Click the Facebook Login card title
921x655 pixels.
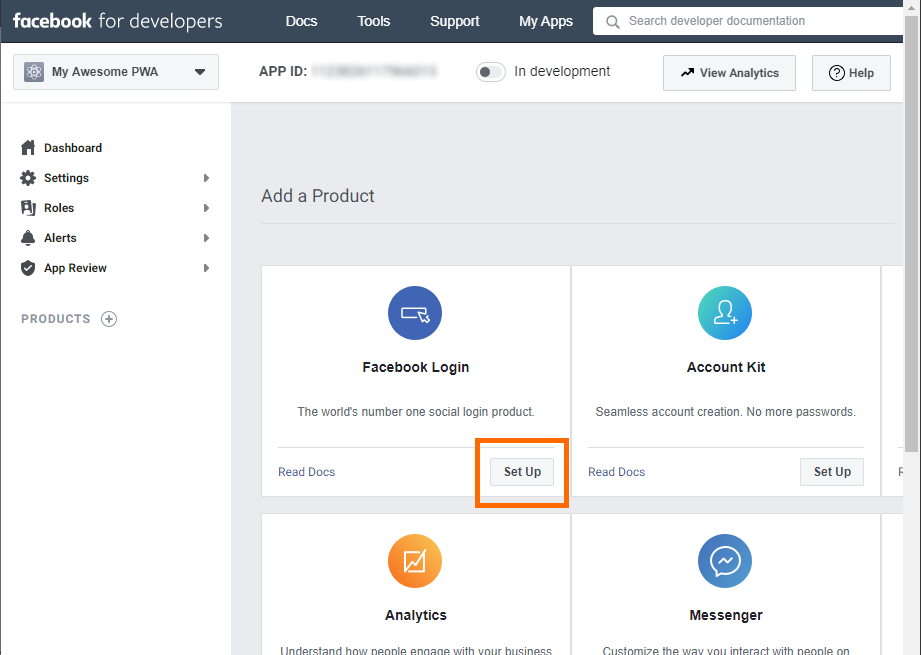(415, 367)
